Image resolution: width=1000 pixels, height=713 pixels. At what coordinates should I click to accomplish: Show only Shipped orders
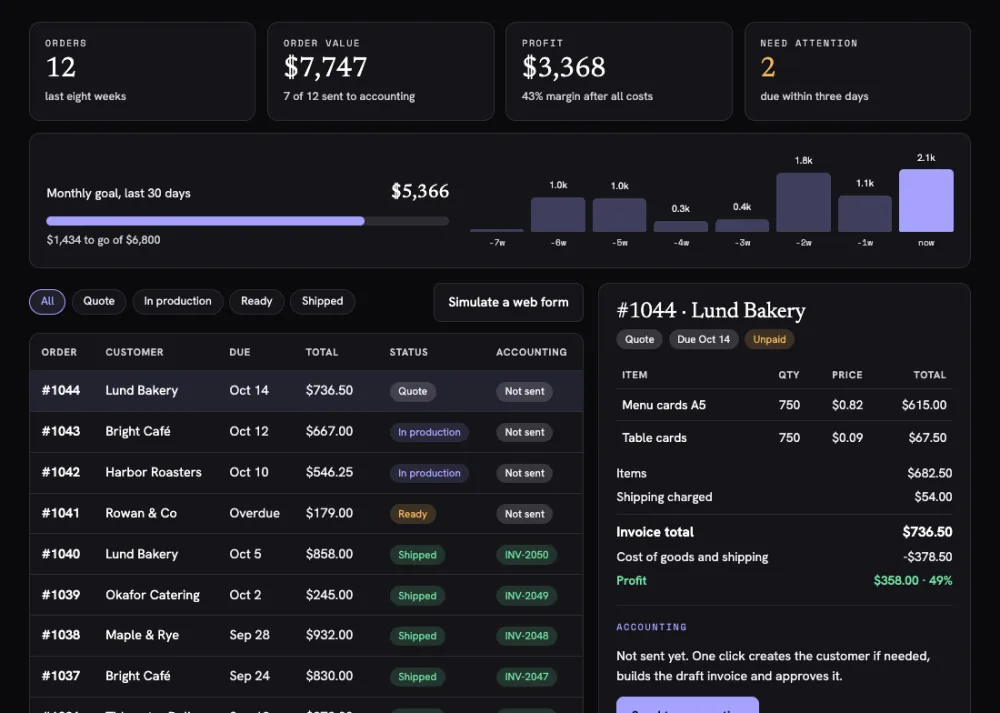pos(322,302)
